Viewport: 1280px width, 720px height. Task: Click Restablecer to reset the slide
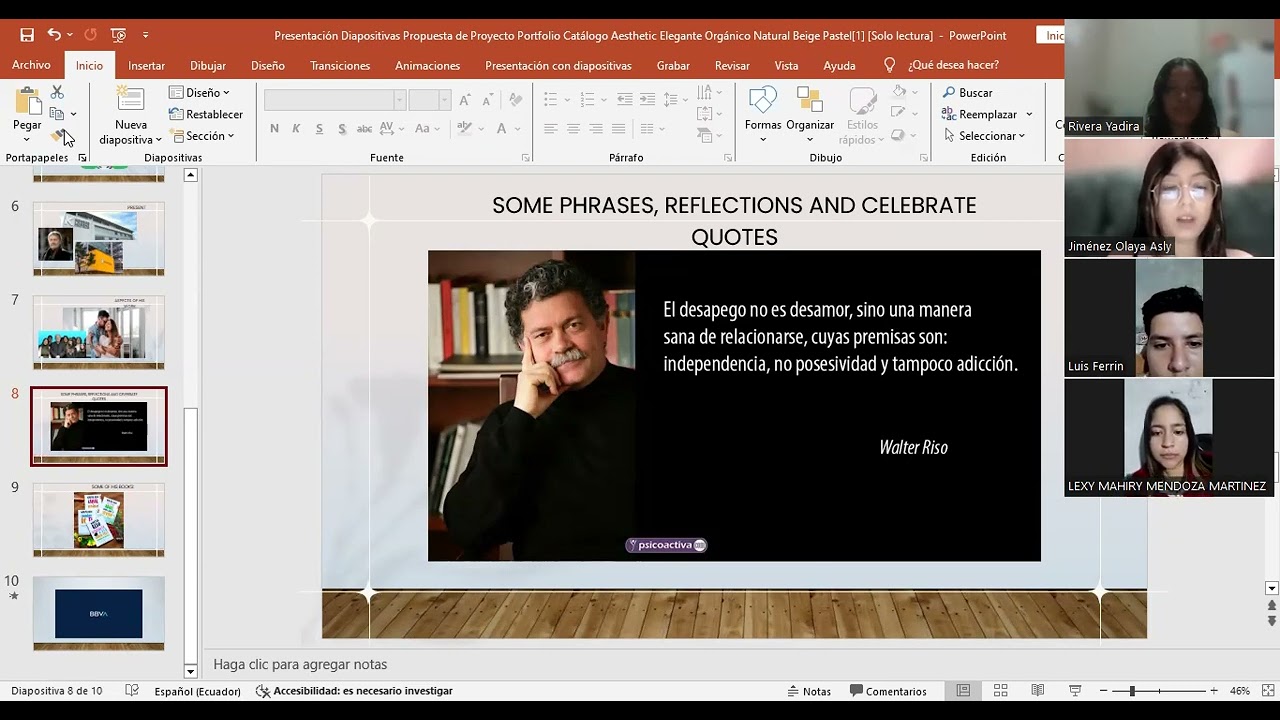(206, 114)
